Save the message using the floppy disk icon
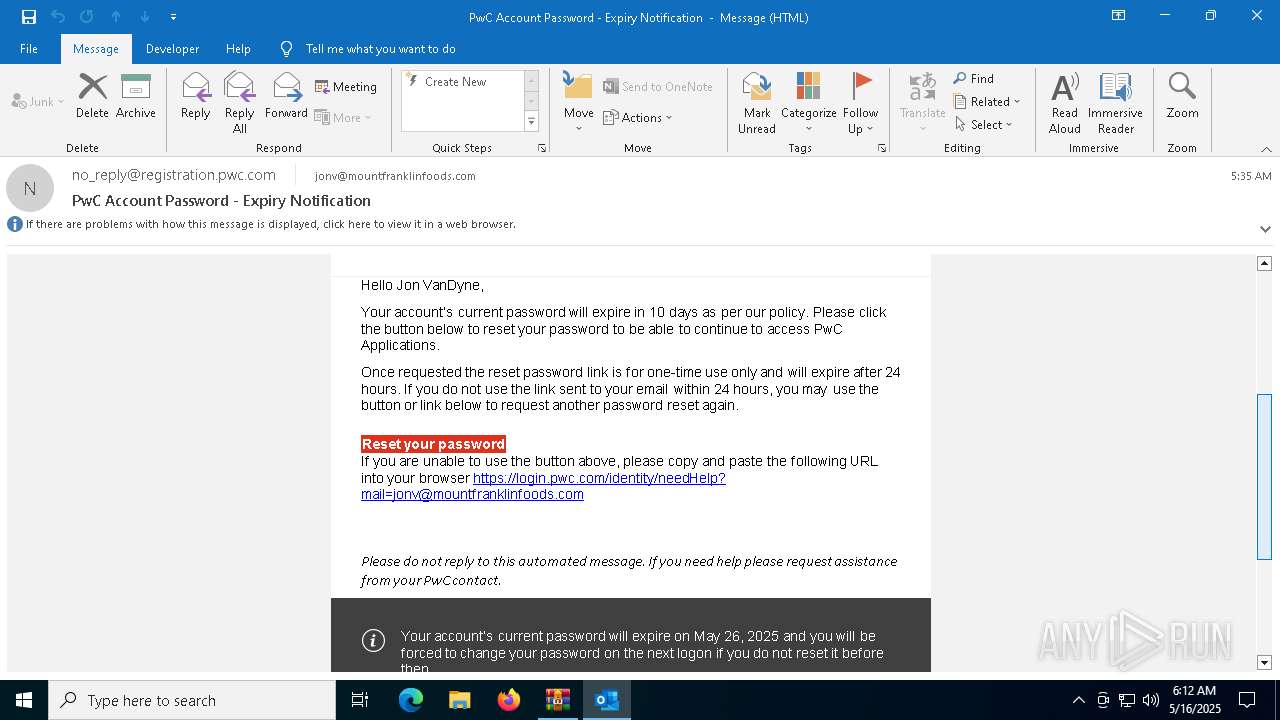The width and height of the screenshot is (1280, 720). [x=29, y=17]
